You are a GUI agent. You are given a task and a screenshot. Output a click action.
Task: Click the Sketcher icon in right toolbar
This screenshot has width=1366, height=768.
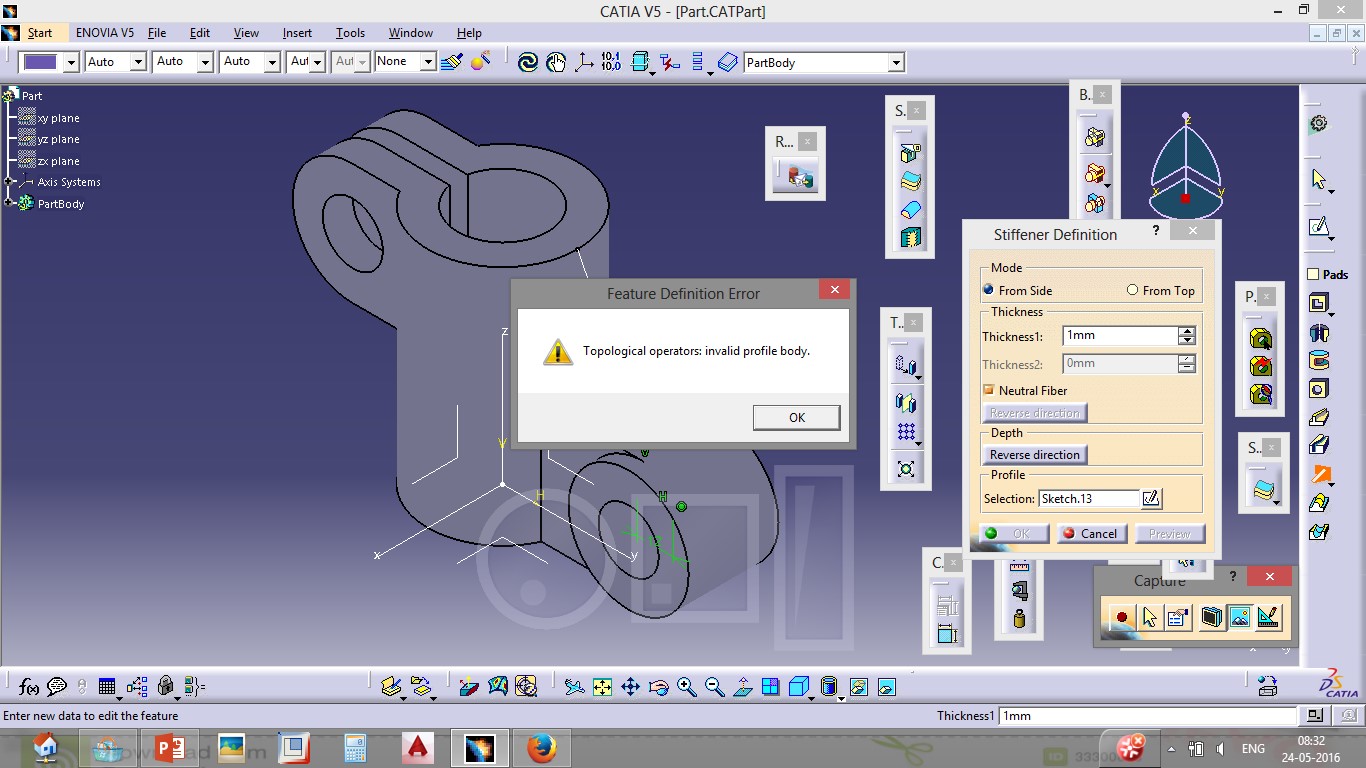pos(1319,228)
